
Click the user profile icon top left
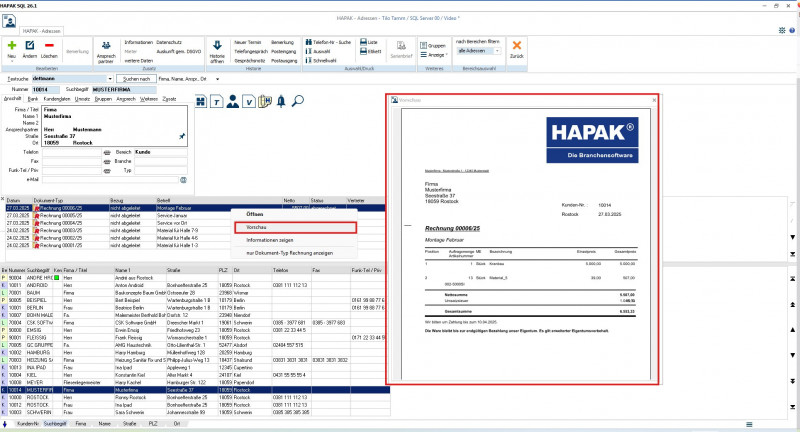coord(9,21)
